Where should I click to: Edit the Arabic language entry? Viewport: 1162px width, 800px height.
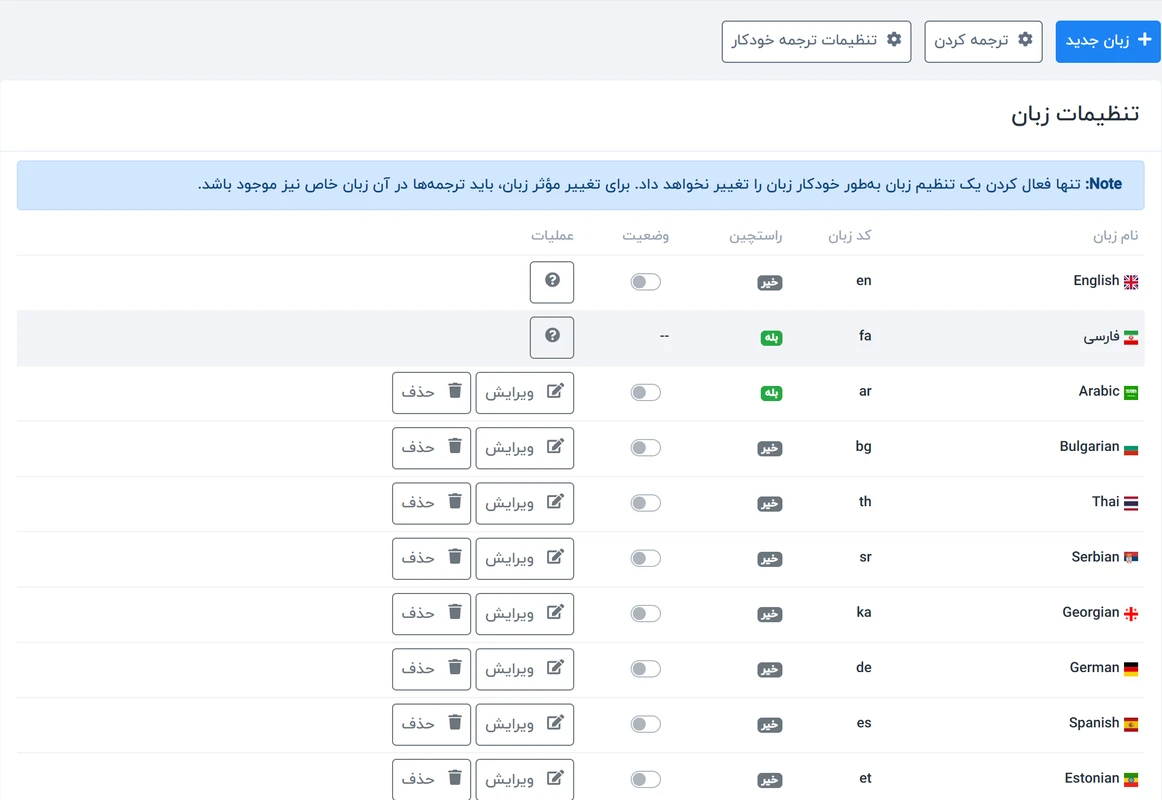click(525, 393)
